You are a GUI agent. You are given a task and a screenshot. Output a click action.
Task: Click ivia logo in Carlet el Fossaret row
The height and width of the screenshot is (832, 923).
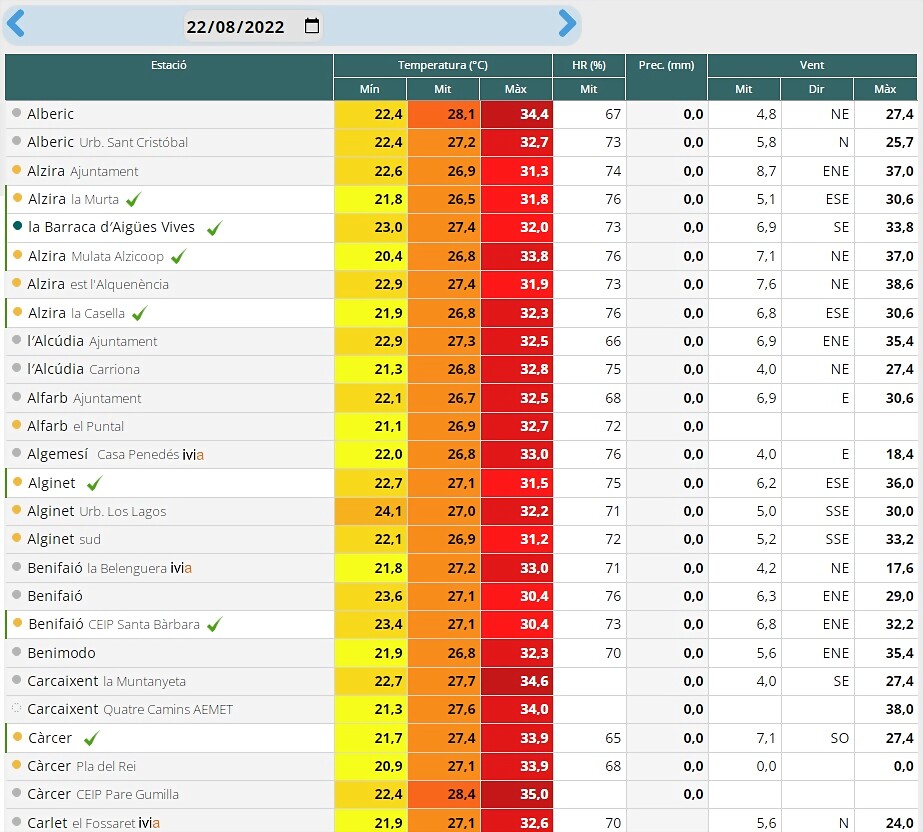click(x=149, y=823)
